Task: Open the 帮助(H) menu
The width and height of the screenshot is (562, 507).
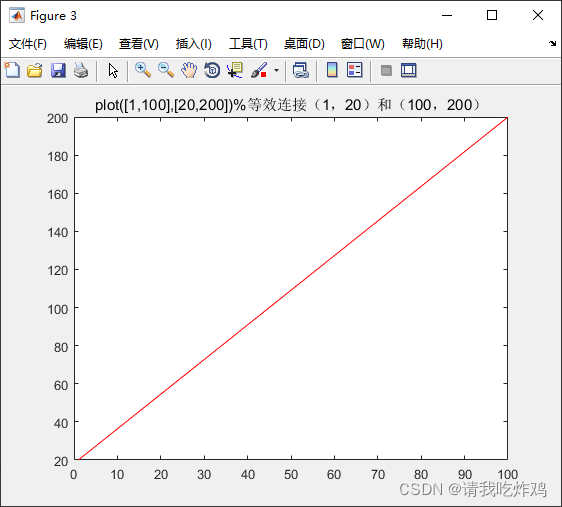Action: click(x=422, y=44)
